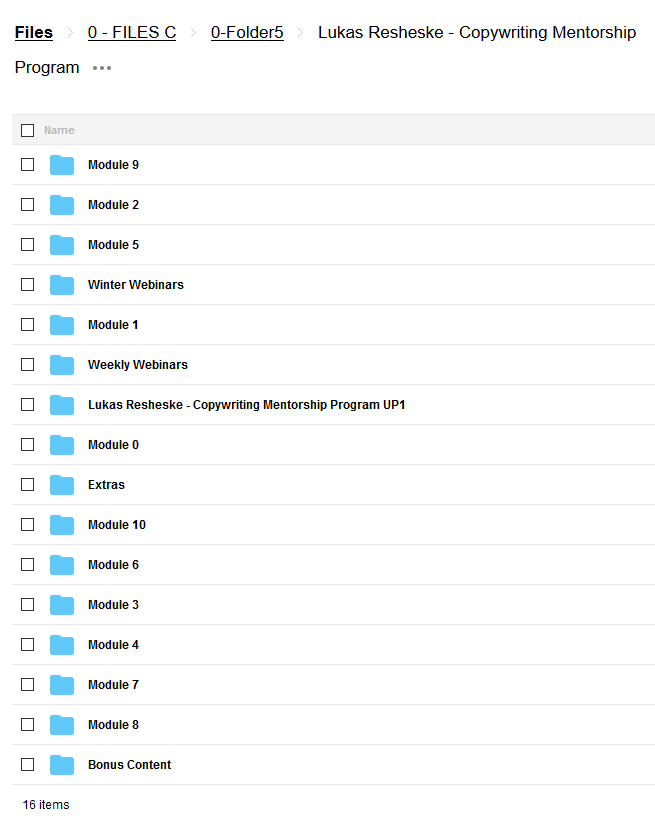This screenshot has height=837, width=655.
Task: Tick the Module 4 checkbox
Action: click(28, 645)
